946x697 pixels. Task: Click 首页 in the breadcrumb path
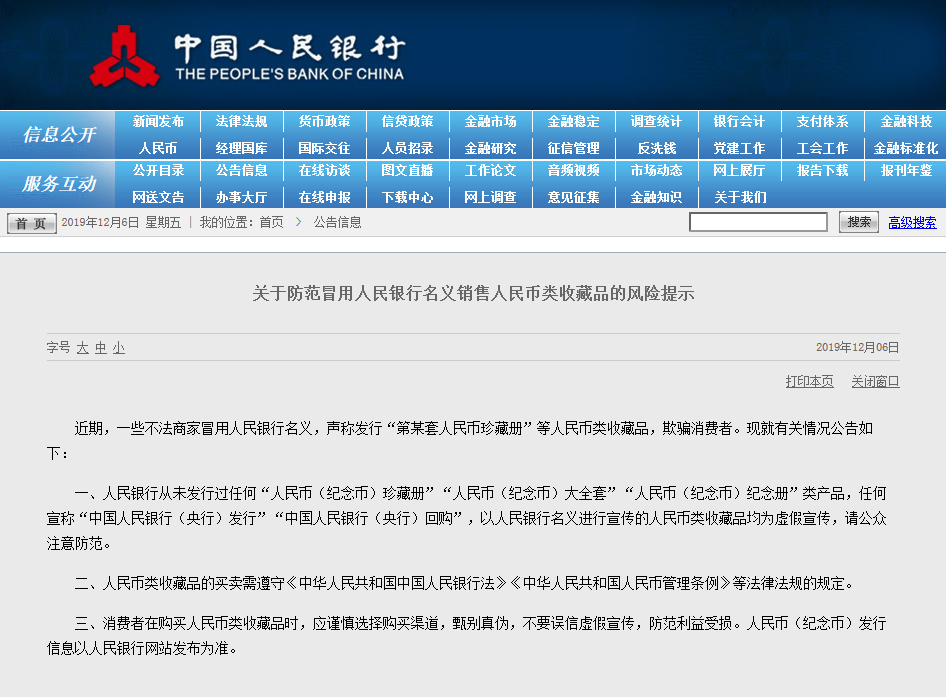point(271,222)
